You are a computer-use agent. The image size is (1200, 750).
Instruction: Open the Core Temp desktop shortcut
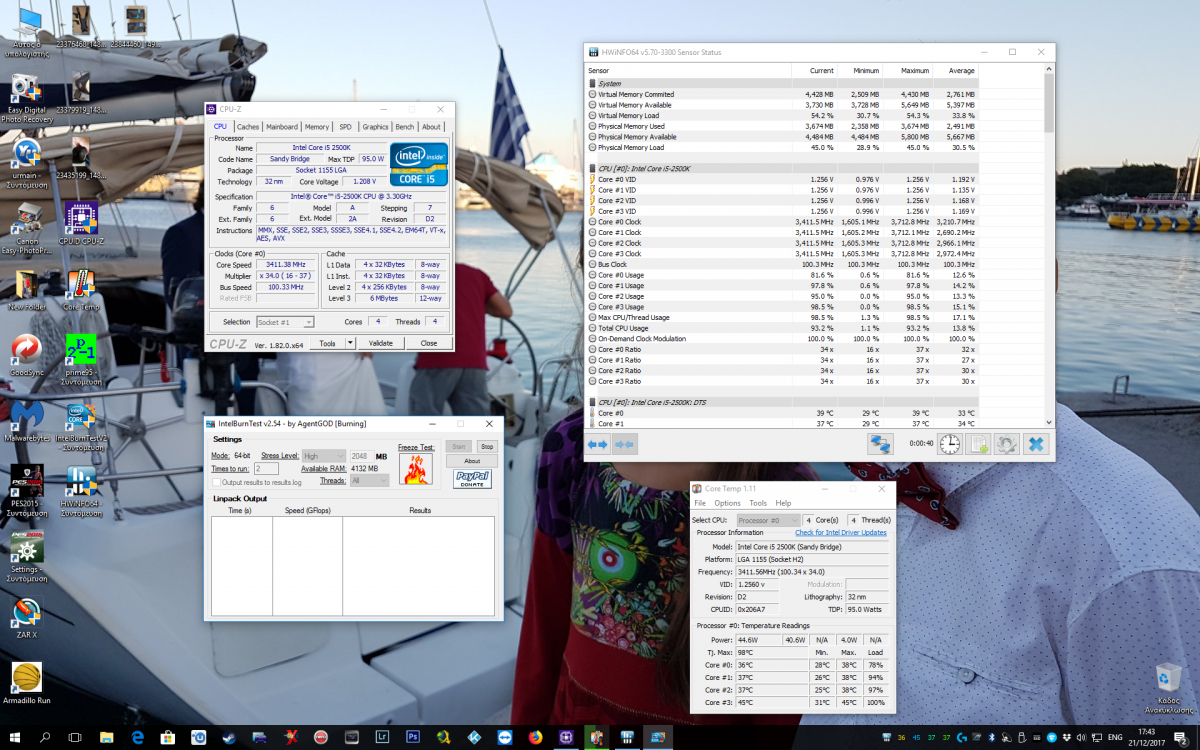tap(81, 290)
